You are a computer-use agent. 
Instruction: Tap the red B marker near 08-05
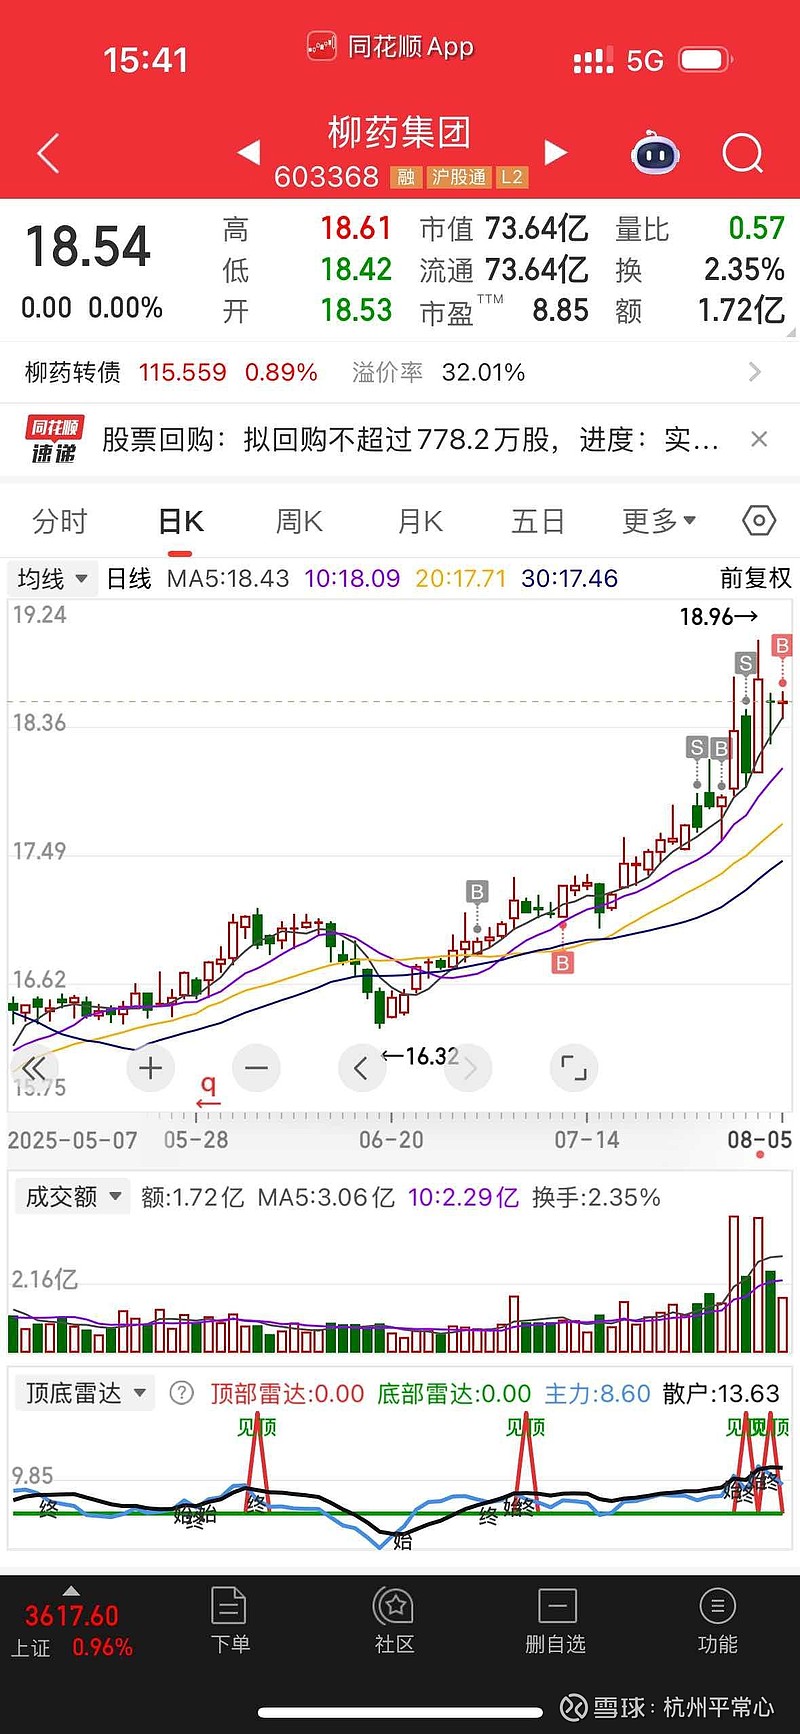[x=782, y=646]
